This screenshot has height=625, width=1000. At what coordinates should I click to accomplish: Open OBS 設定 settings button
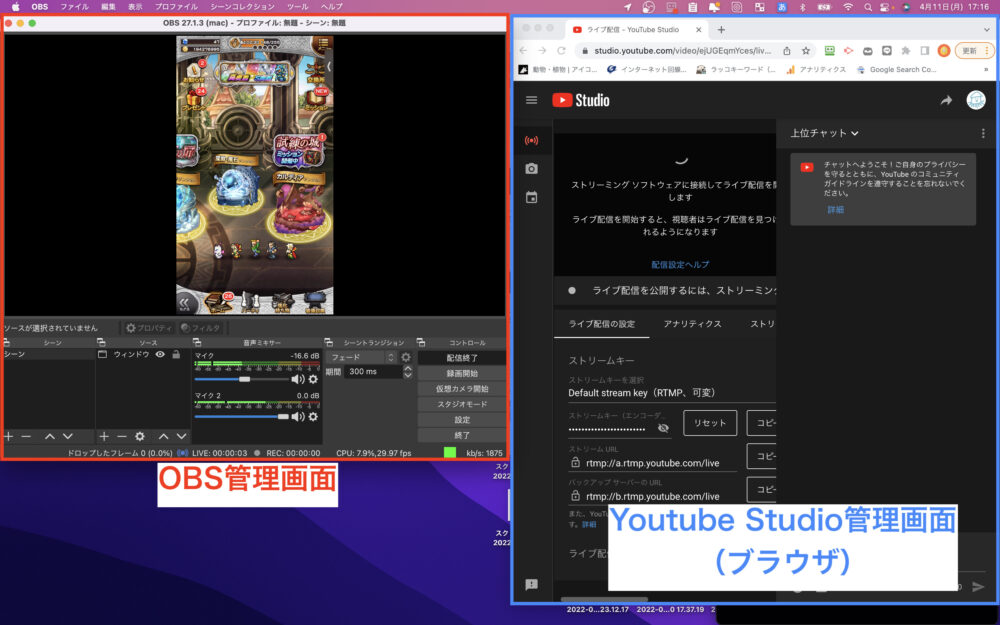[x=462, y=420]
